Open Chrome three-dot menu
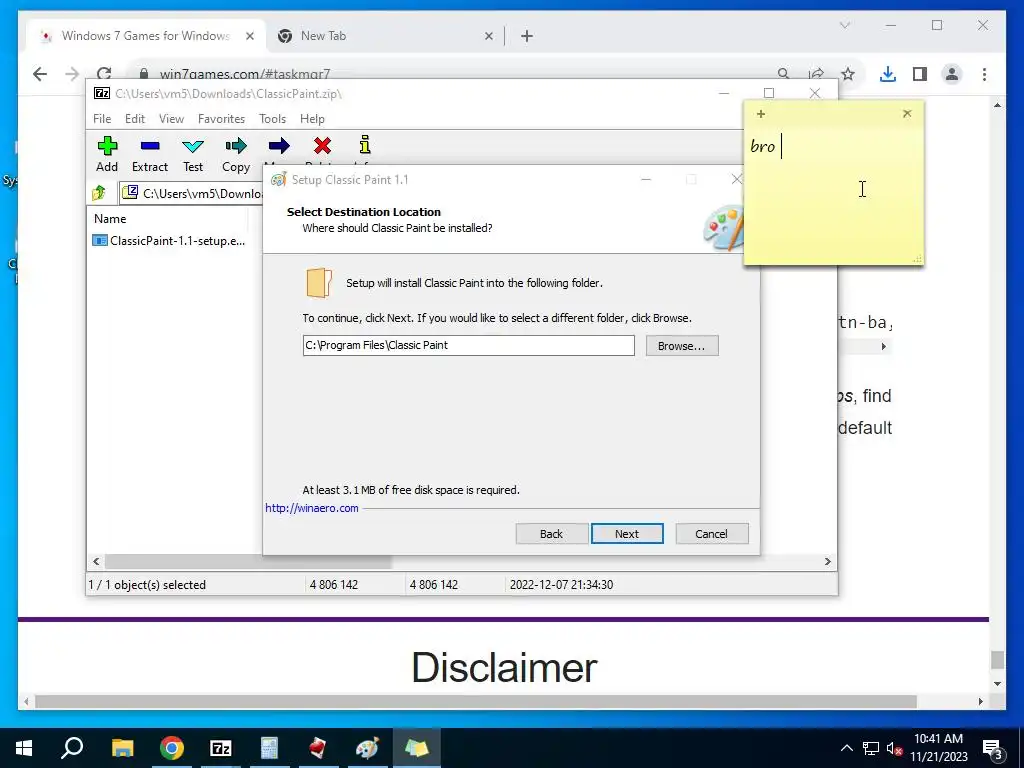 (984, 74)
